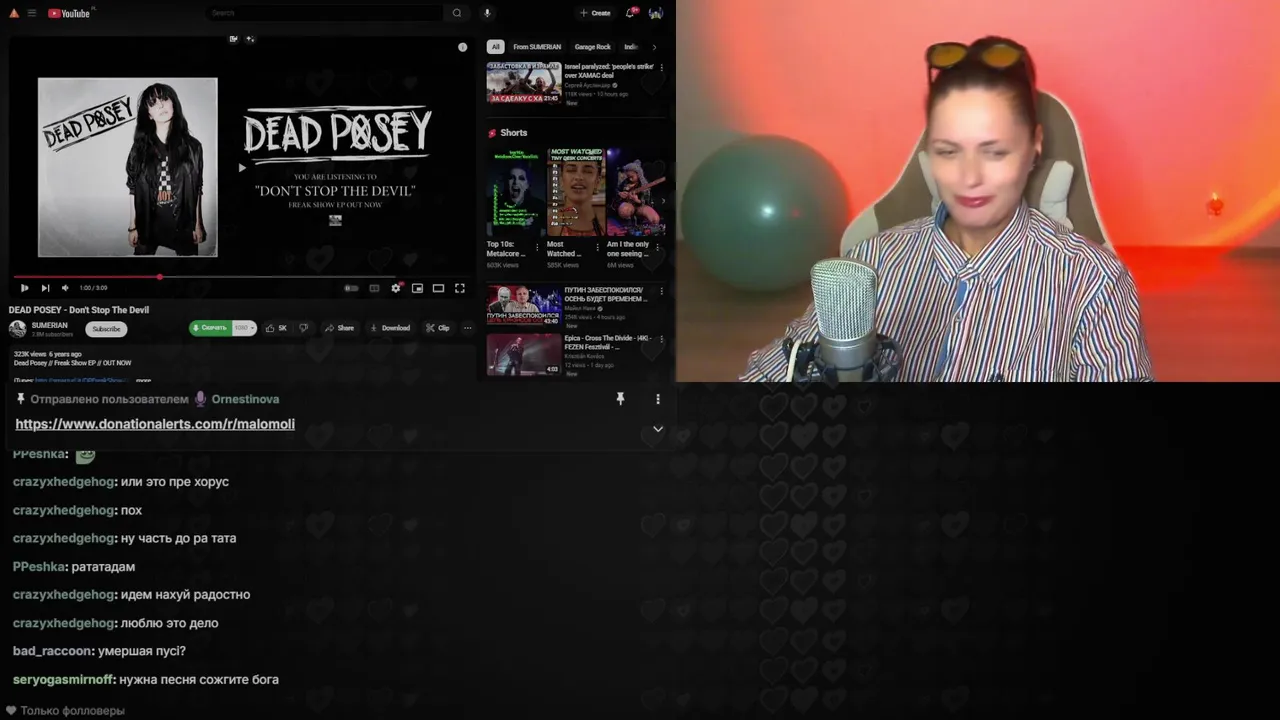Viewport: 1280px width, 720px height.
Task: Toggle subtitles in the video player
Action: (x=374, y=288)
